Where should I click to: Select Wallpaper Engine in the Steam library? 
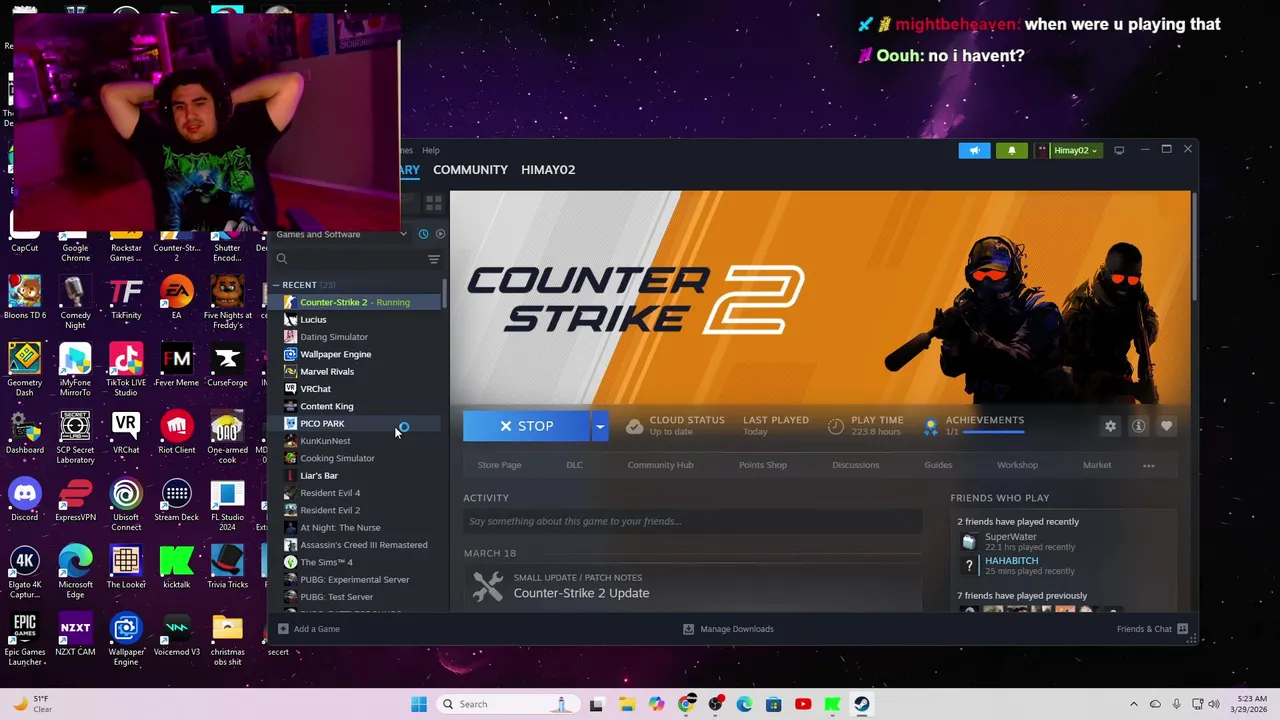point(355,354)
